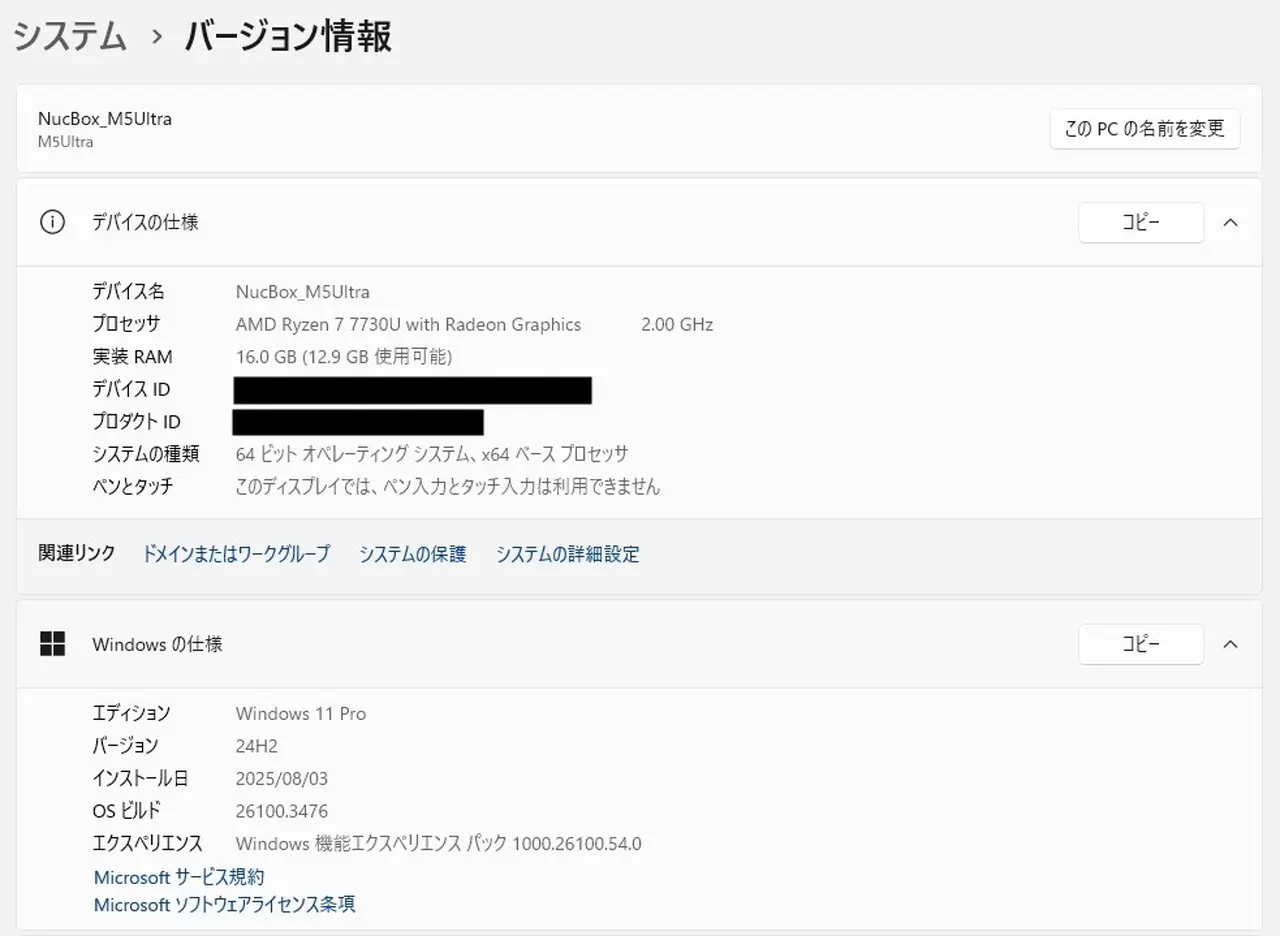The image size is (1280, 936).
Task: Click the デバイスの仕様 section heading
Action: 145,222
